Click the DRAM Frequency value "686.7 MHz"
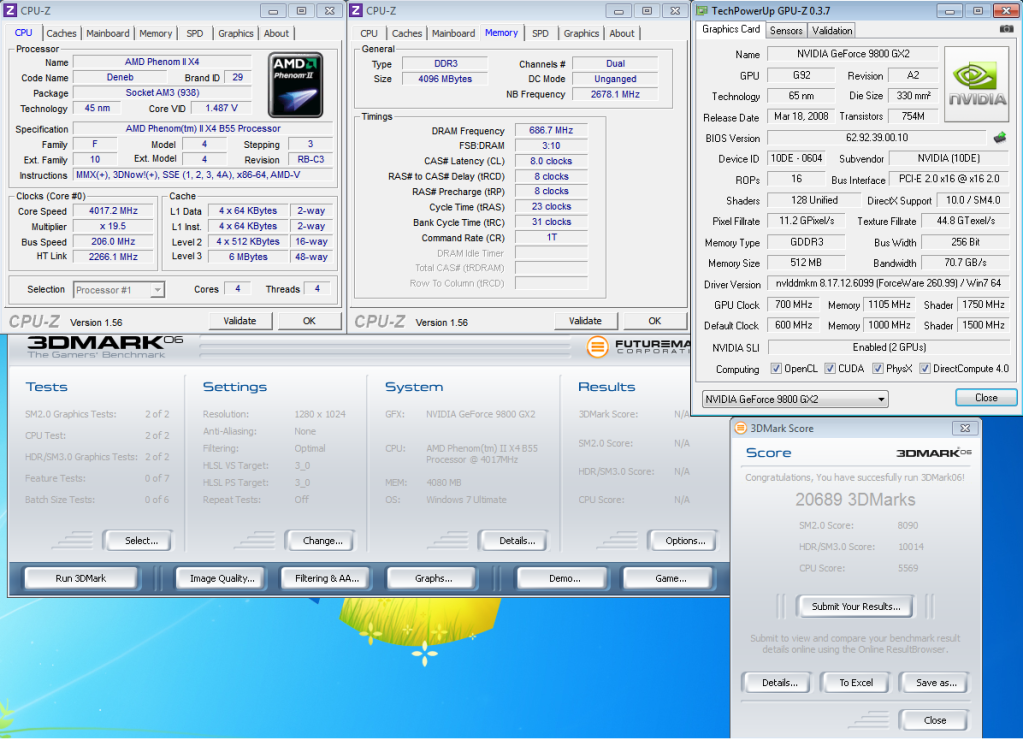1023x740 pixels. pos(551,131)
